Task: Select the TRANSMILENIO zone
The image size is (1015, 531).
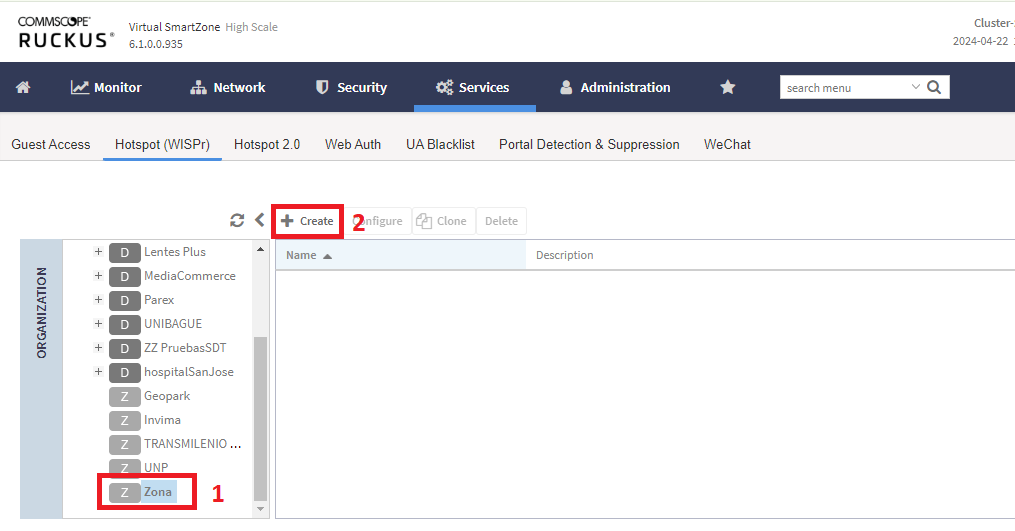Action: tap(192, 444)
